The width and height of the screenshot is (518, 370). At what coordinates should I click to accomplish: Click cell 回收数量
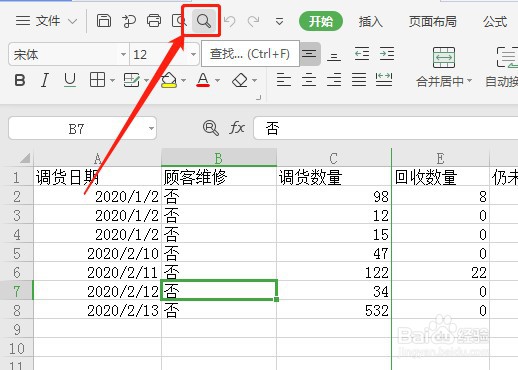pyautogui.click(x=440, y=177)
